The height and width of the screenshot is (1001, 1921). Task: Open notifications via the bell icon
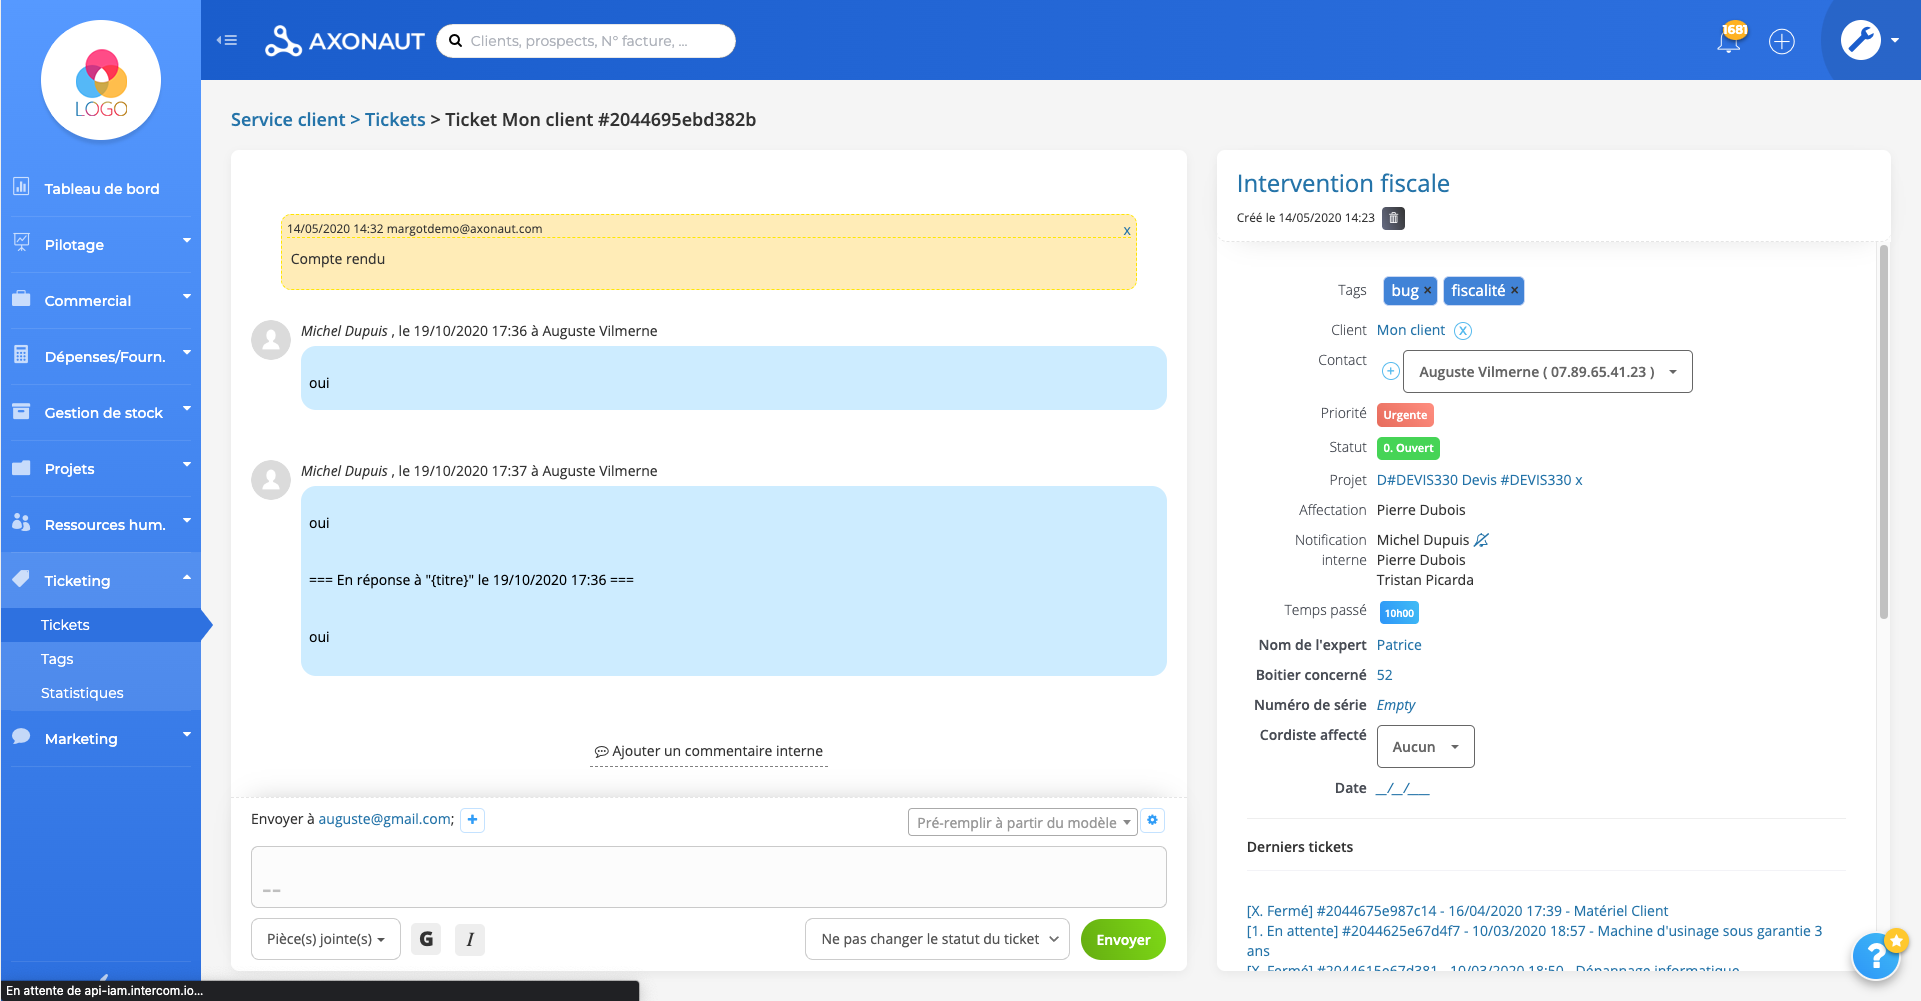coord(1729,41)
